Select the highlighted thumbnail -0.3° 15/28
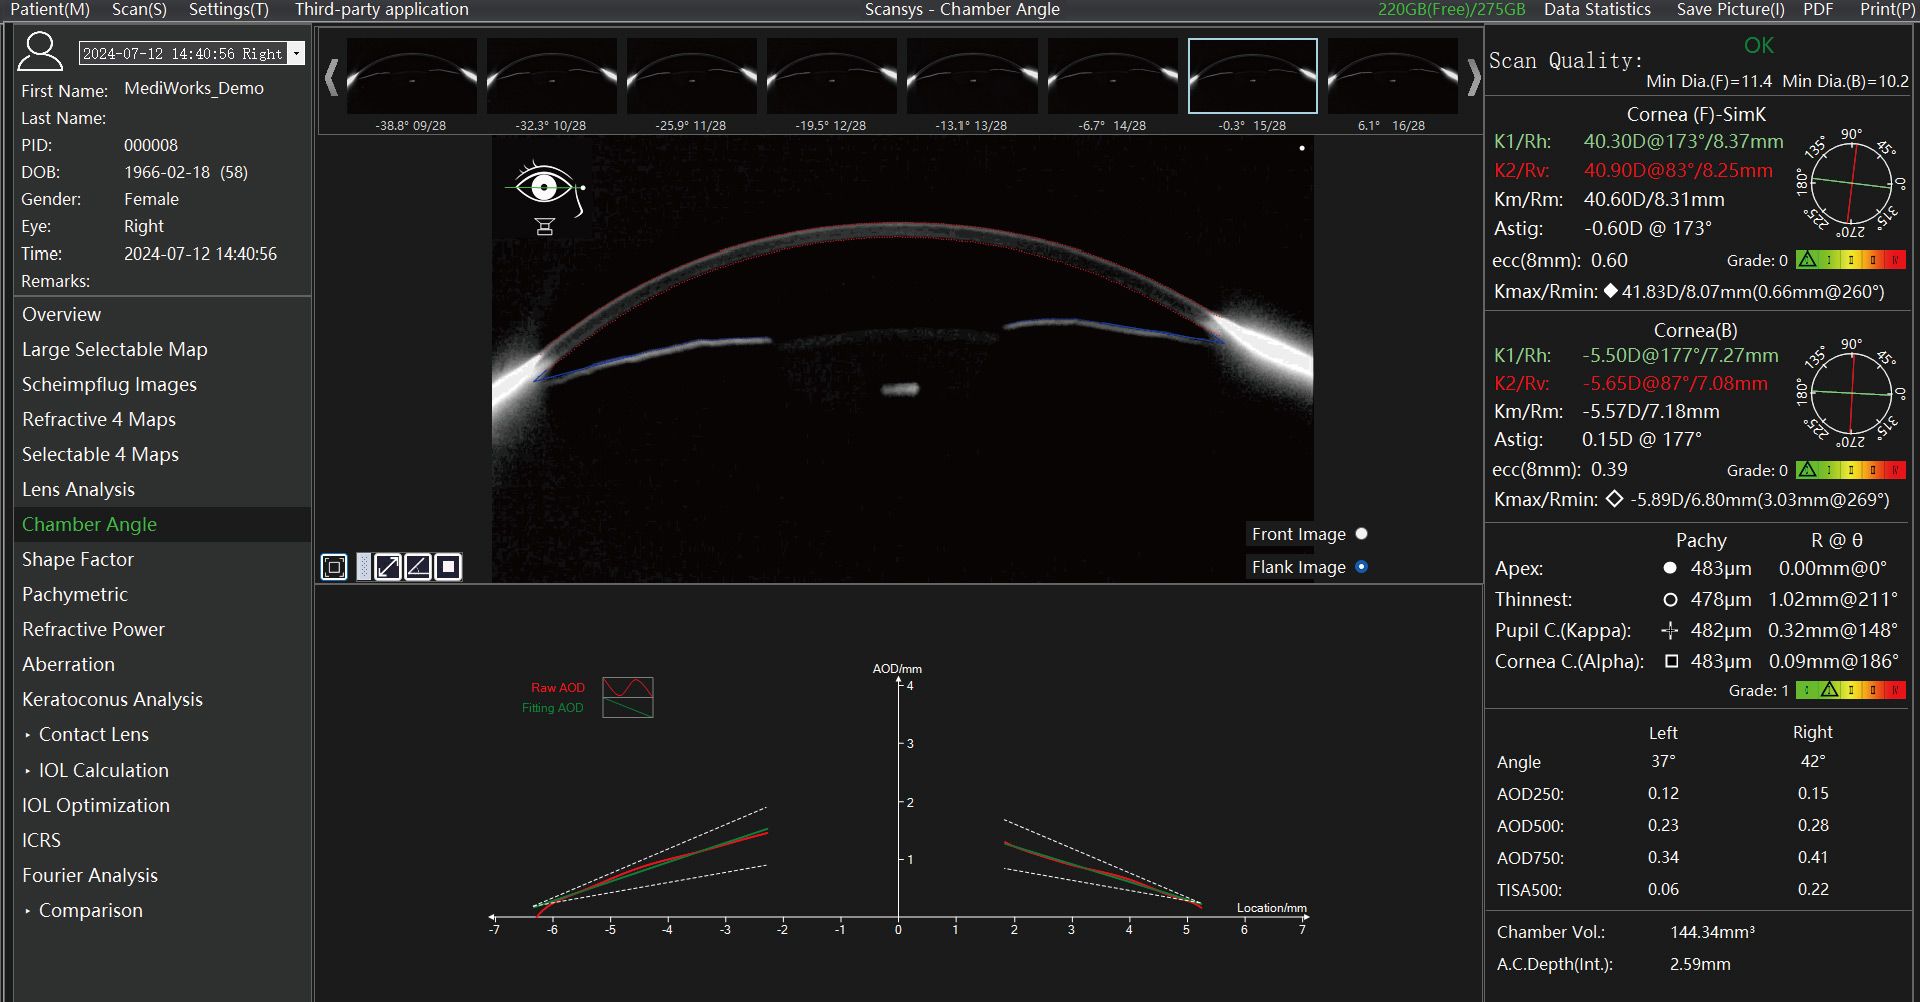 tap(1253, 77)
